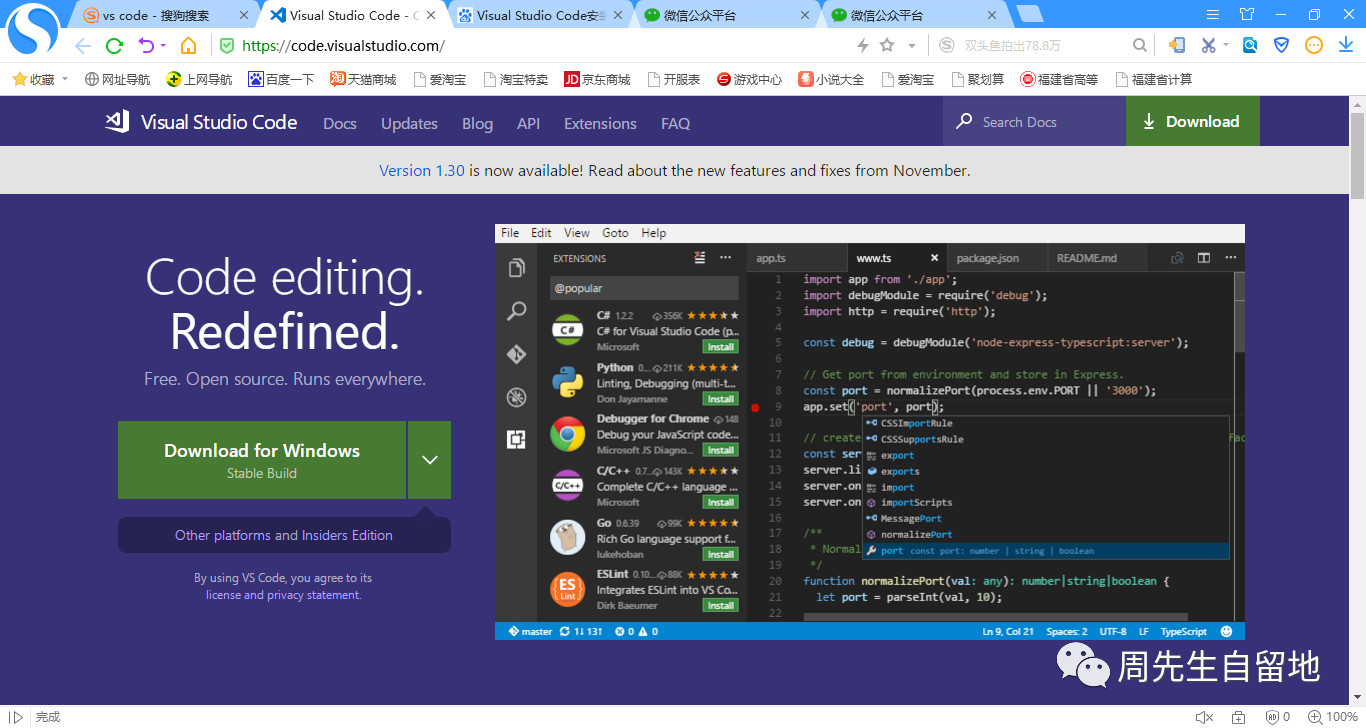Viewport: 1366px width, 728px height.
Task: Click the send-to-phone icon in the toolbar
Action: (1177, 46)
